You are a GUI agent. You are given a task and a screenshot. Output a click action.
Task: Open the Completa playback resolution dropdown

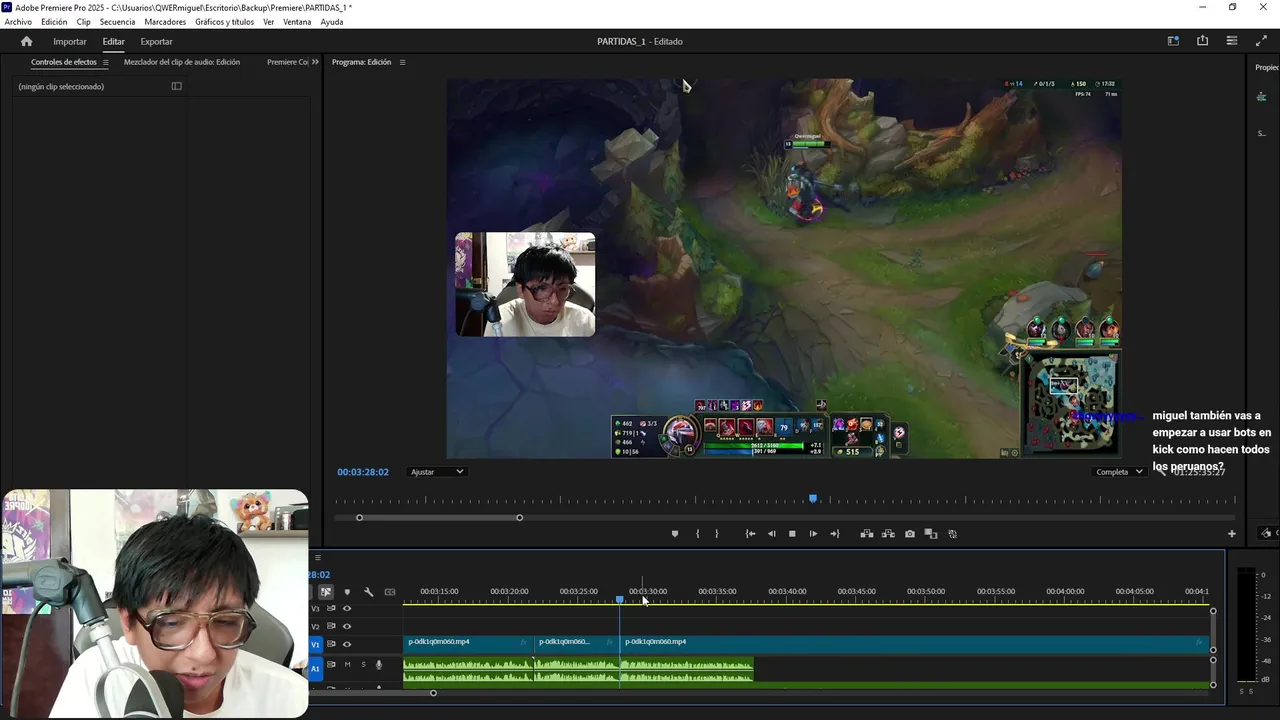click(x=1119, y=472)
